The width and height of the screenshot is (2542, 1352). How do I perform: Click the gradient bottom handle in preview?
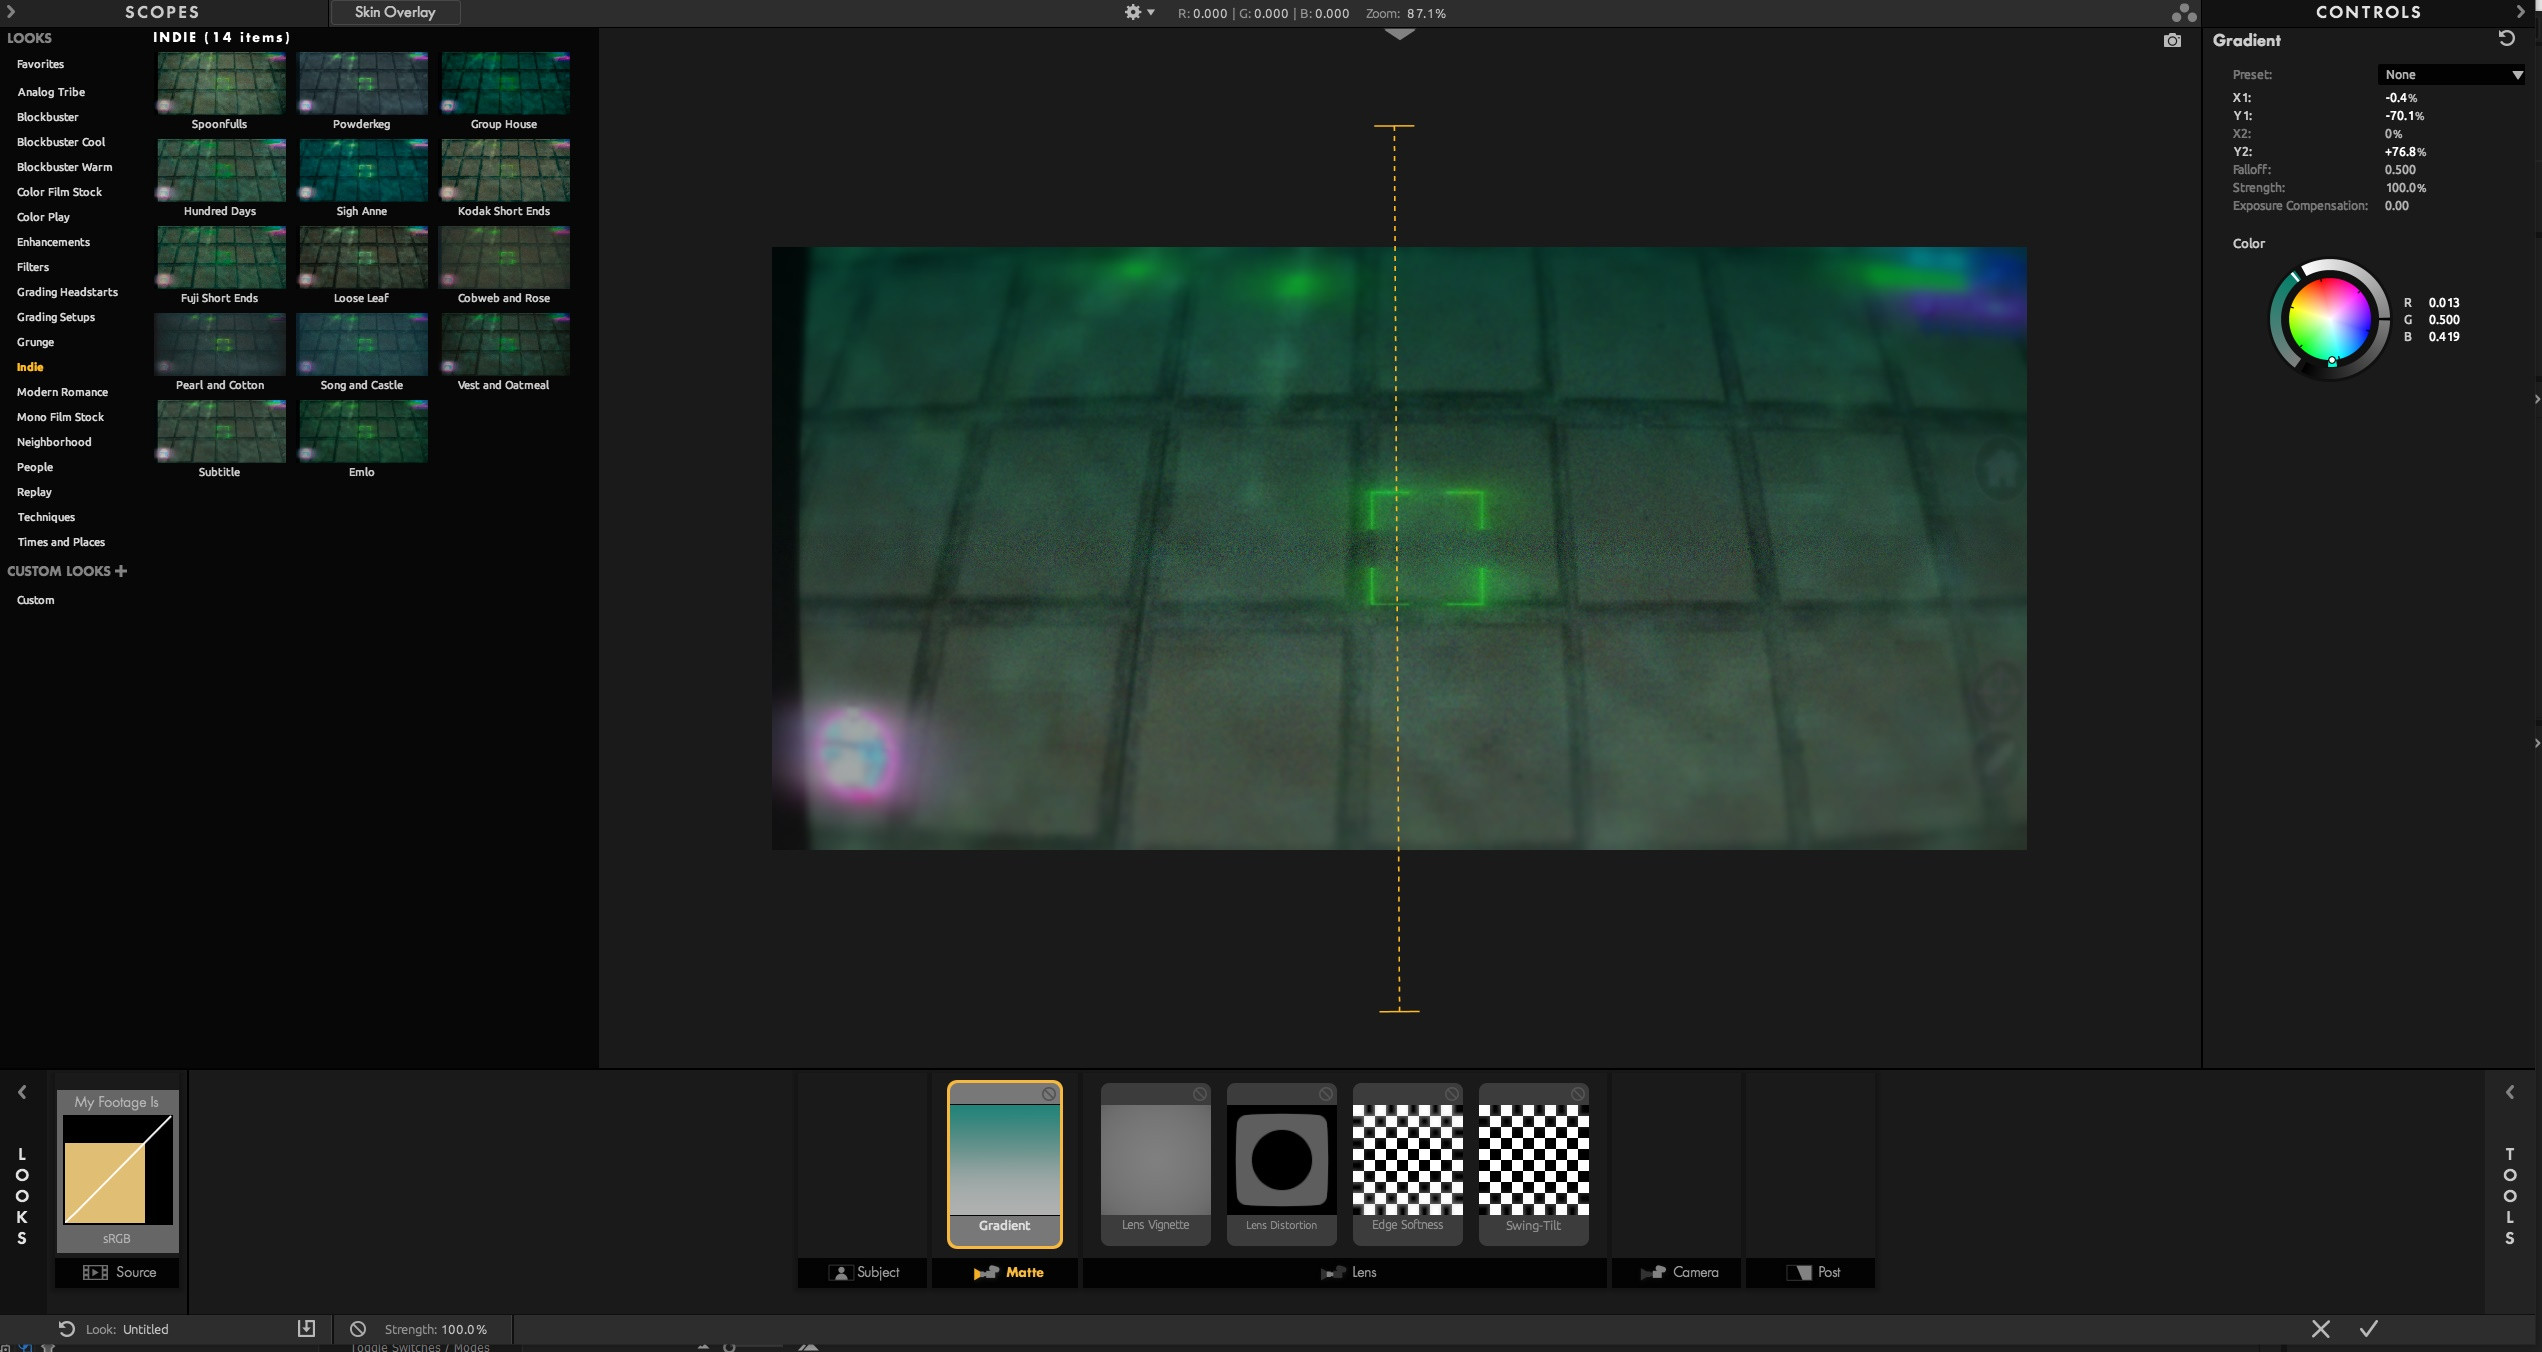click(1399, 1011)
